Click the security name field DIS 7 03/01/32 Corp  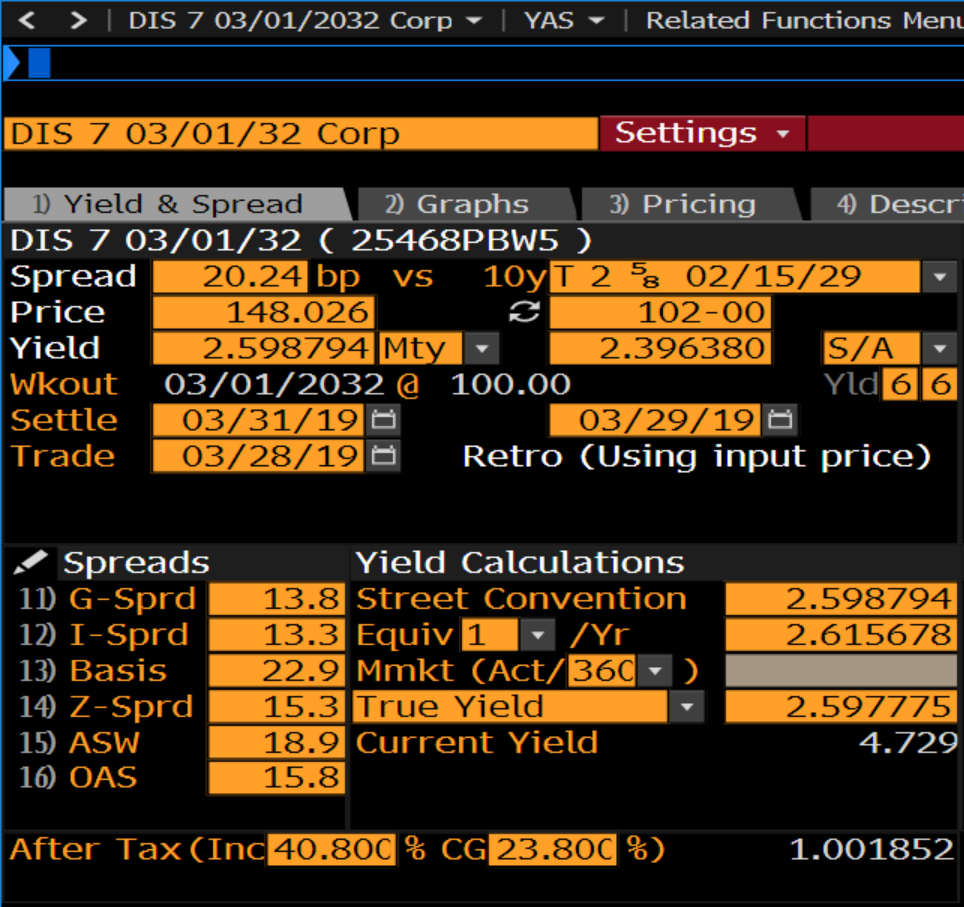click(301, 133)
